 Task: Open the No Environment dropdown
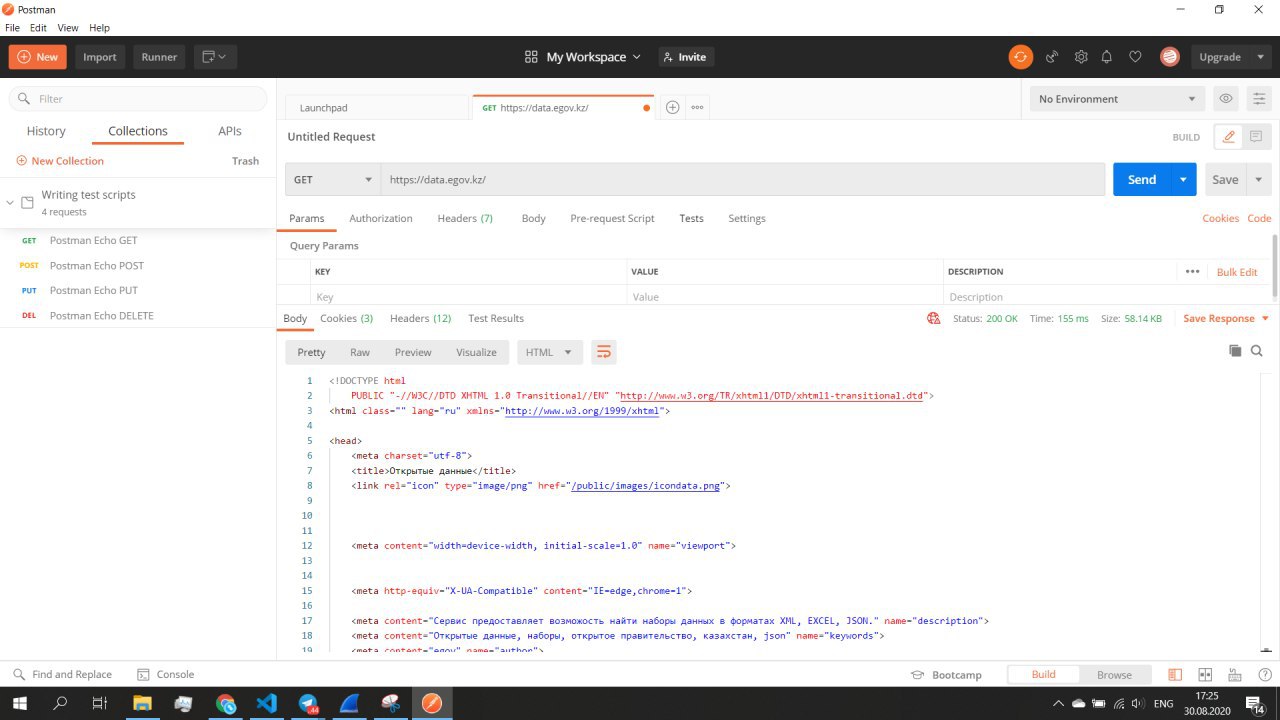(1117, 99)
